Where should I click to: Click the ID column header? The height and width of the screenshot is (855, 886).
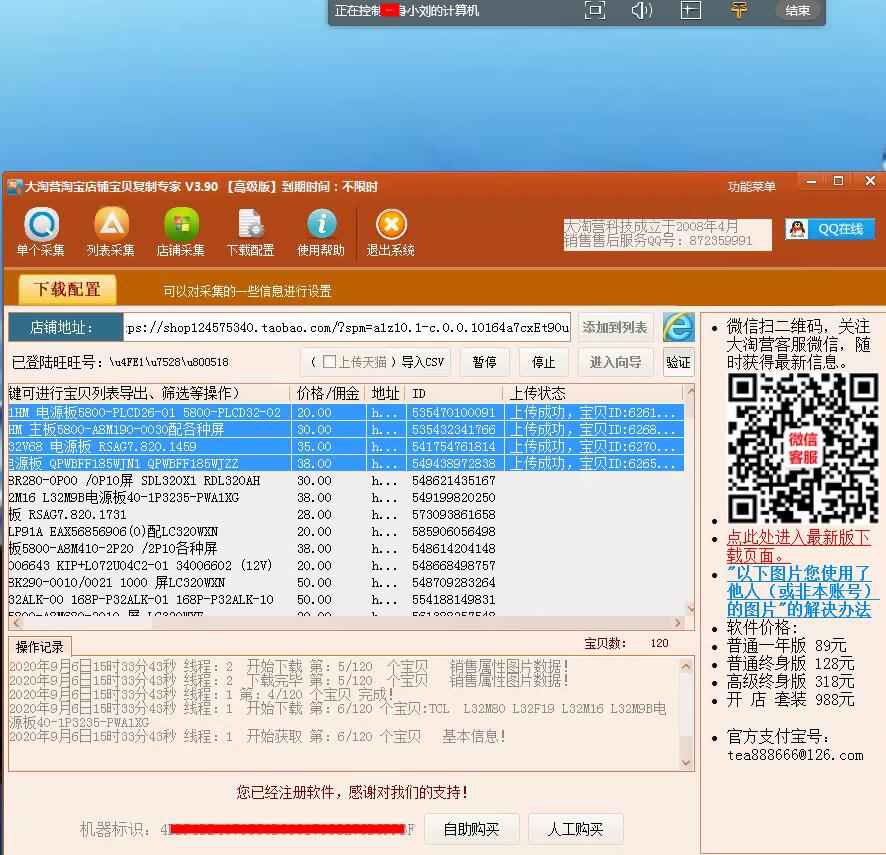(454, 393)
